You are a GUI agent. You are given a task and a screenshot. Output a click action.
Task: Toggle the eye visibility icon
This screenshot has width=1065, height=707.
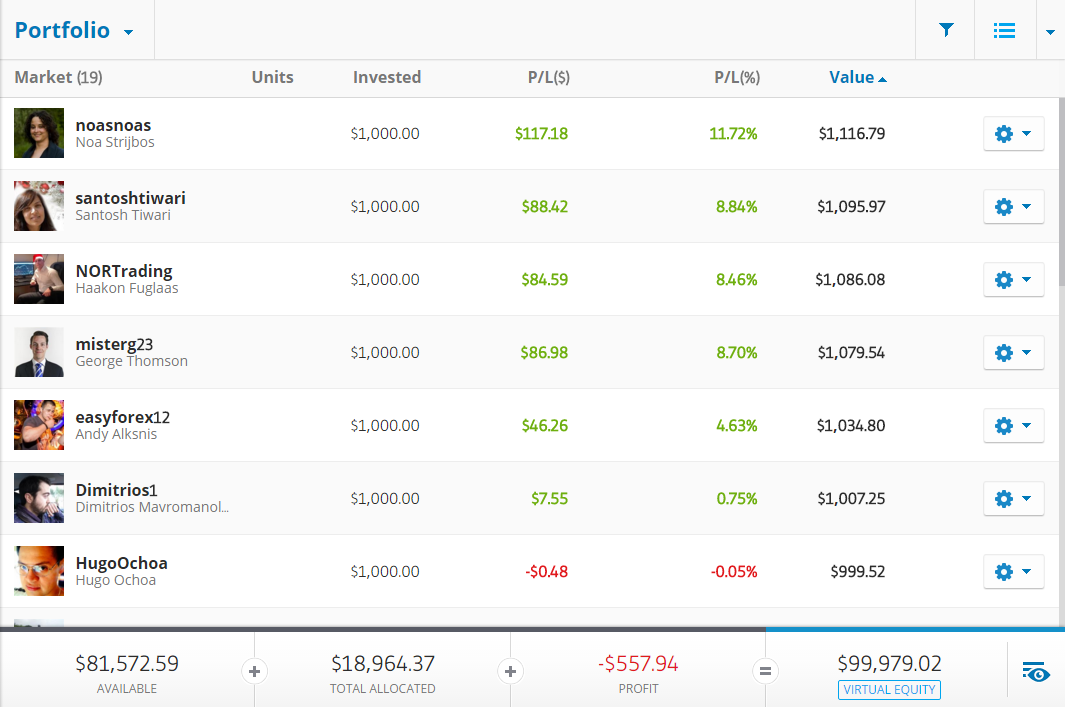pyautogui.click(x=1036, y=672)
